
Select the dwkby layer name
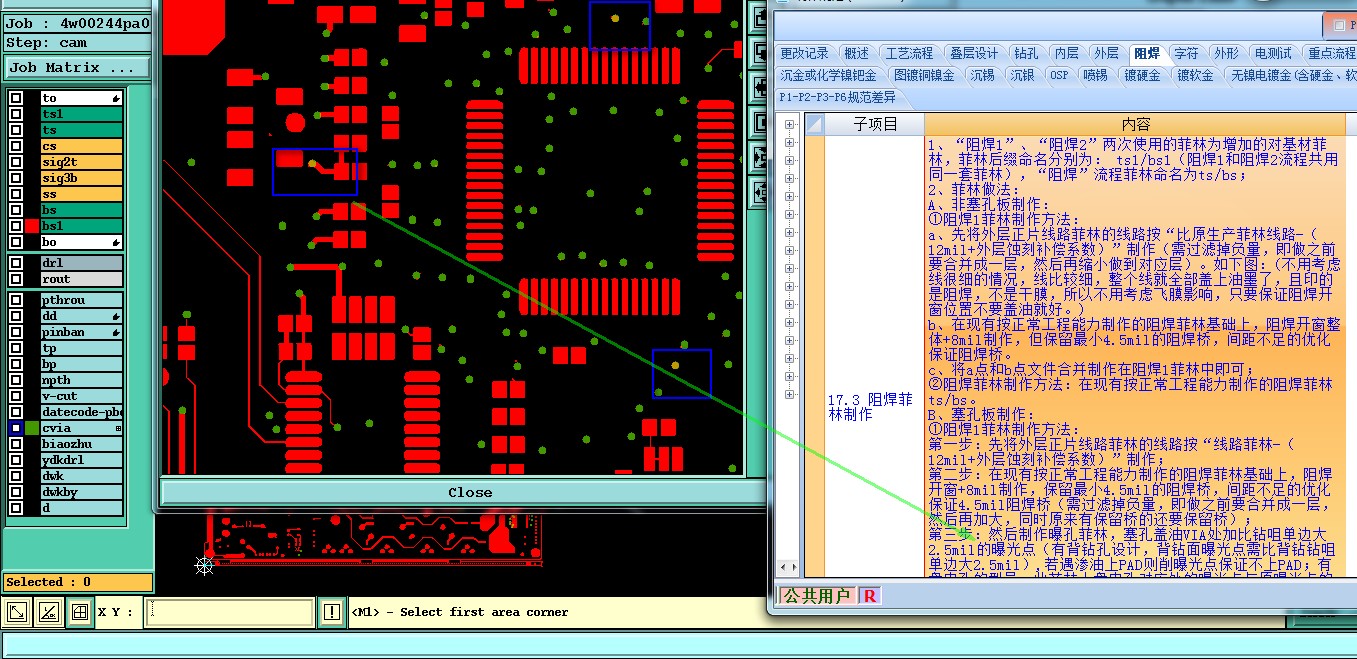pos(81,492)
